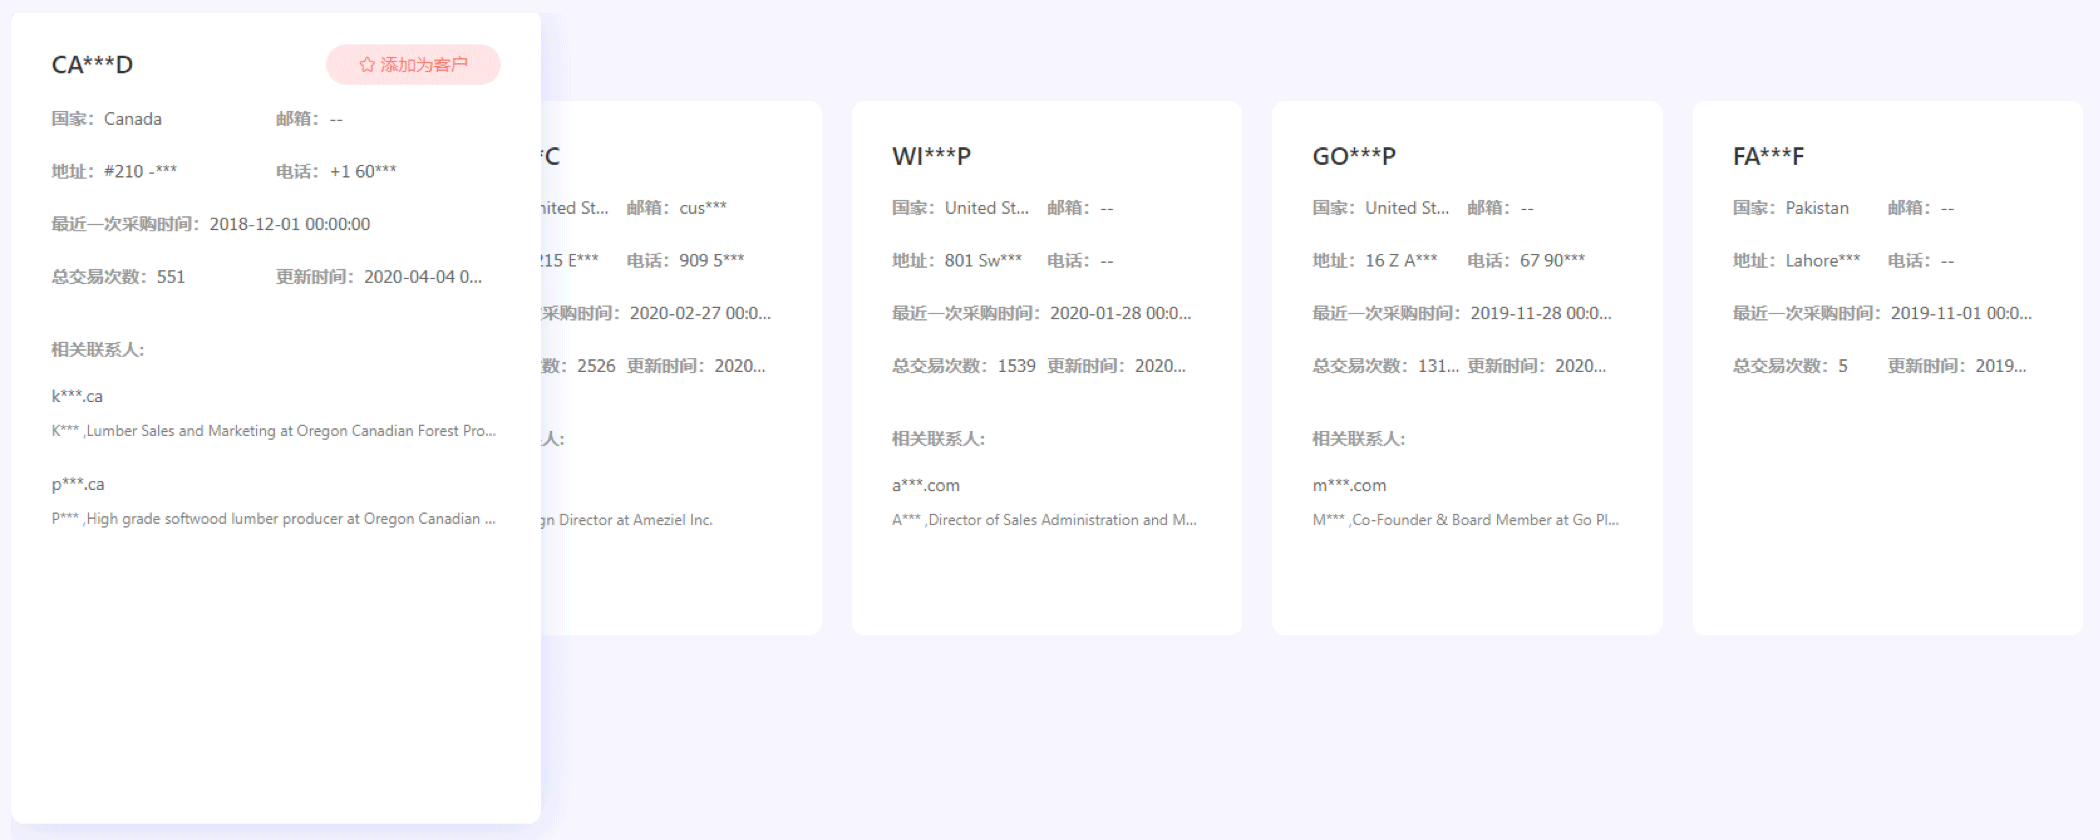
Task: Click Co-Founder & Board Member contact text
Action: 1465,520
